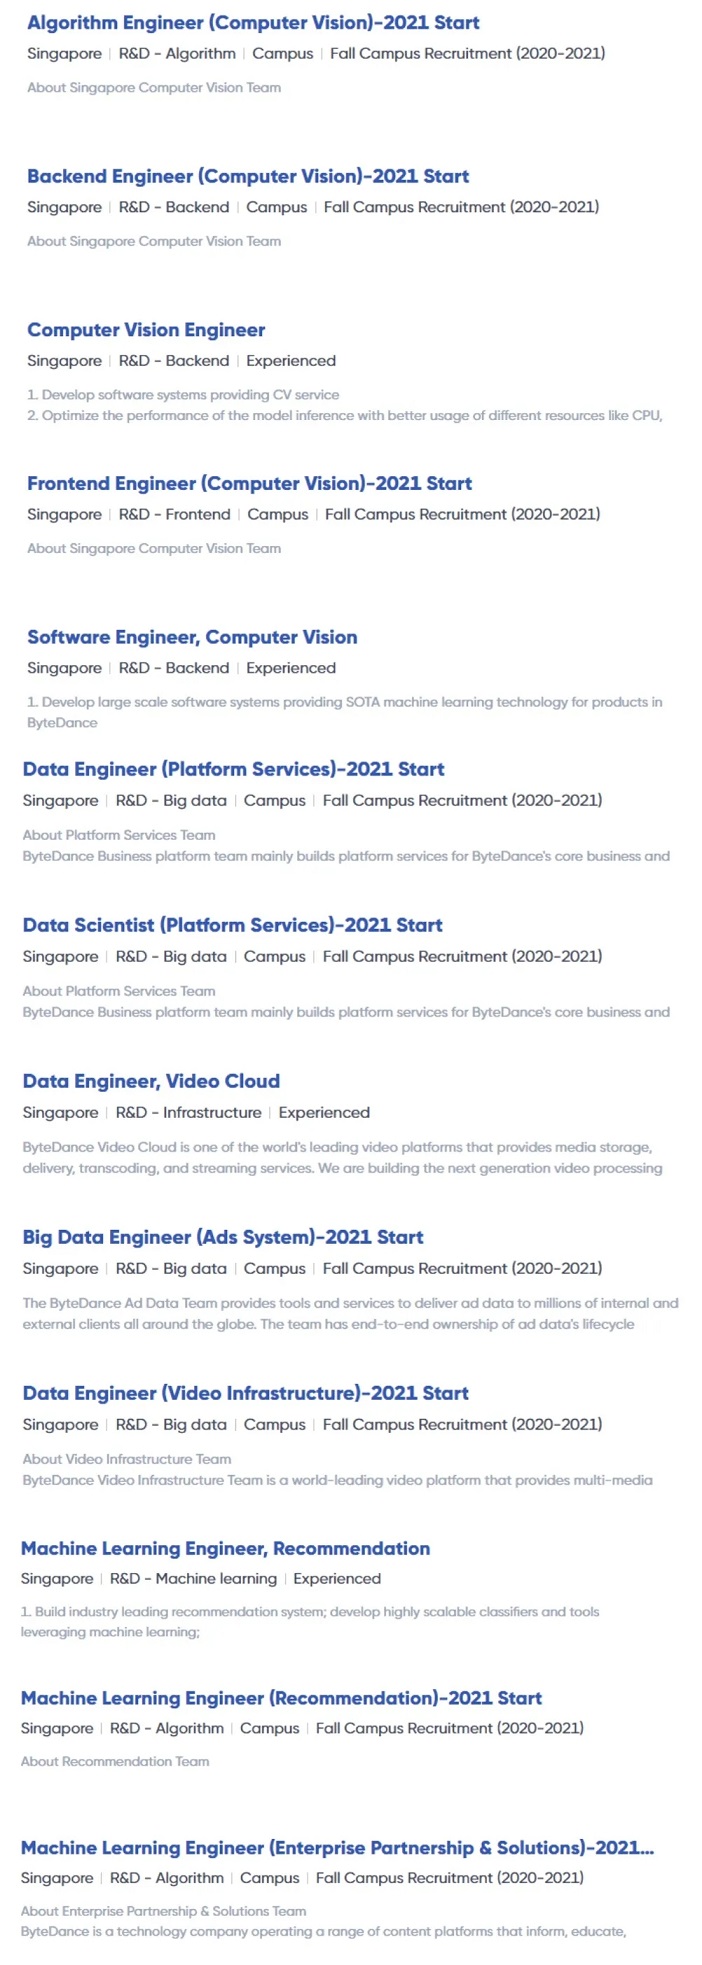View Machine Learning Engineer (Enterprise Partnership & Solutions) job

pyautogui.click(x=338, y=1849)
